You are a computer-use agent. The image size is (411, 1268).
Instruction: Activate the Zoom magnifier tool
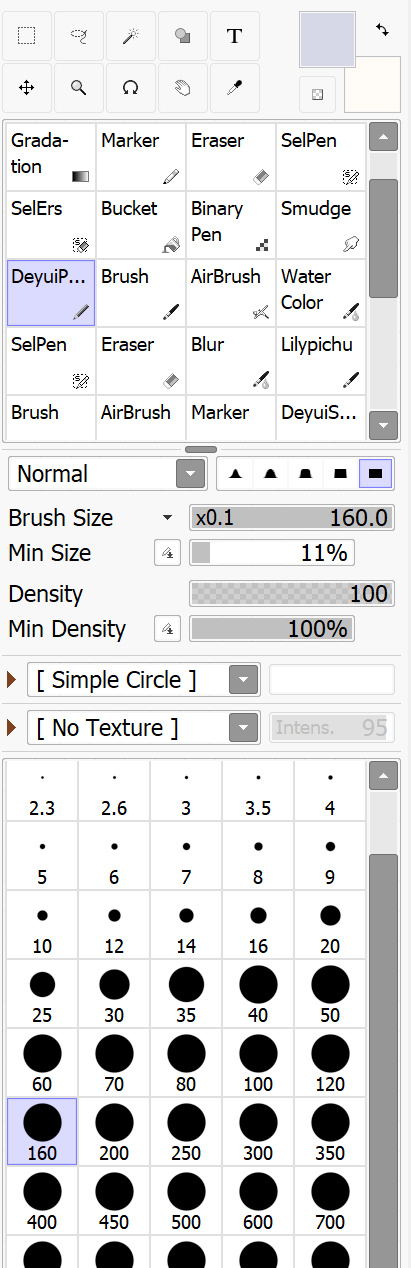pyautogui.click(x=79, y=88)
